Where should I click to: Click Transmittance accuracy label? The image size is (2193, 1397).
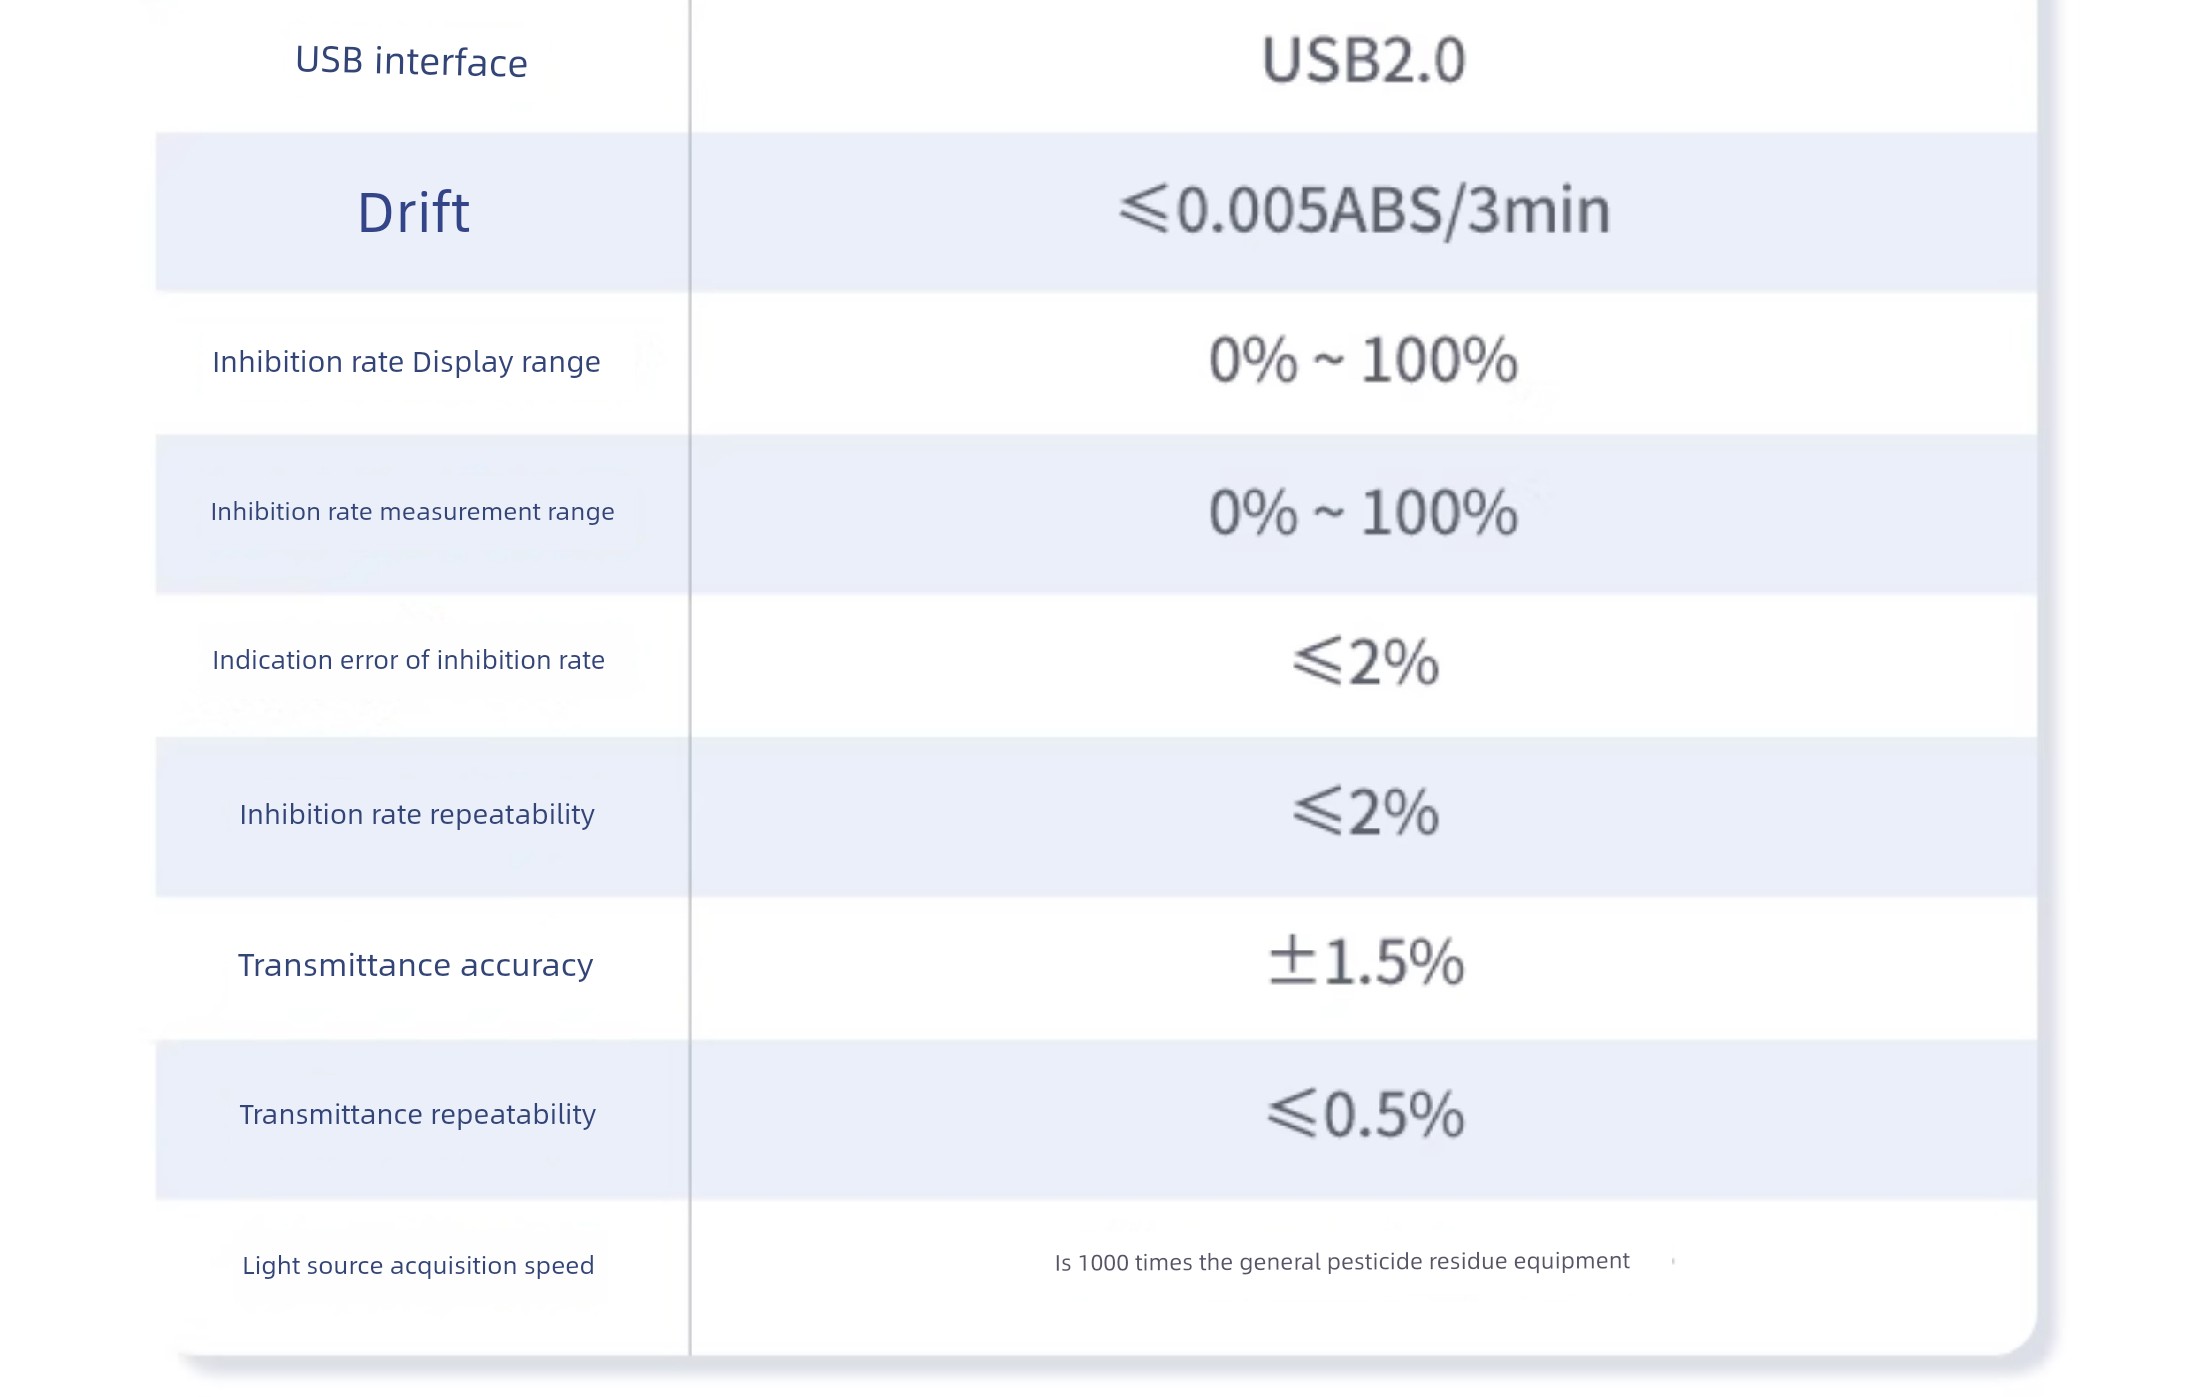pos(415,965)
